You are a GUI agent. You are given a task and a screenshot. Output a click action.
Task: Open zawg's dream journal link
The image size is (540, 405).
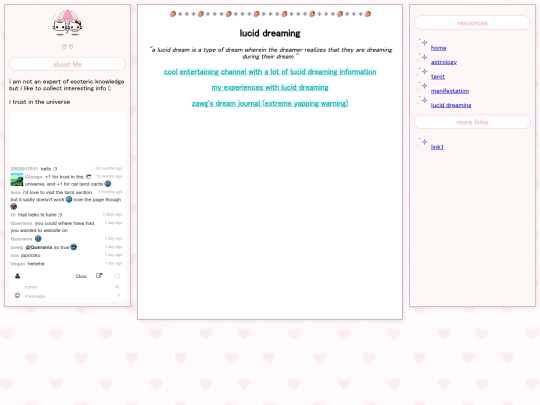[x=270, y=103]
